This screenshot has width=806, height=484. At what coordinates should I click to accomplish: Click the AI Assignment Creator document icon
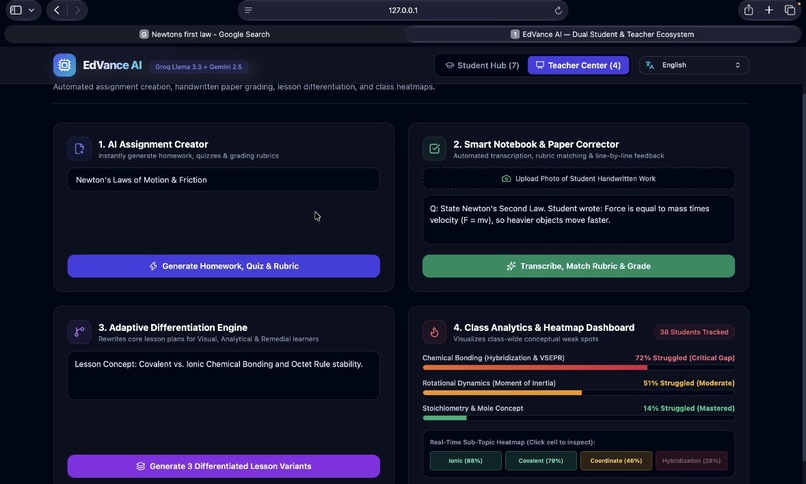pyautogui.click(x=79, y=149)
